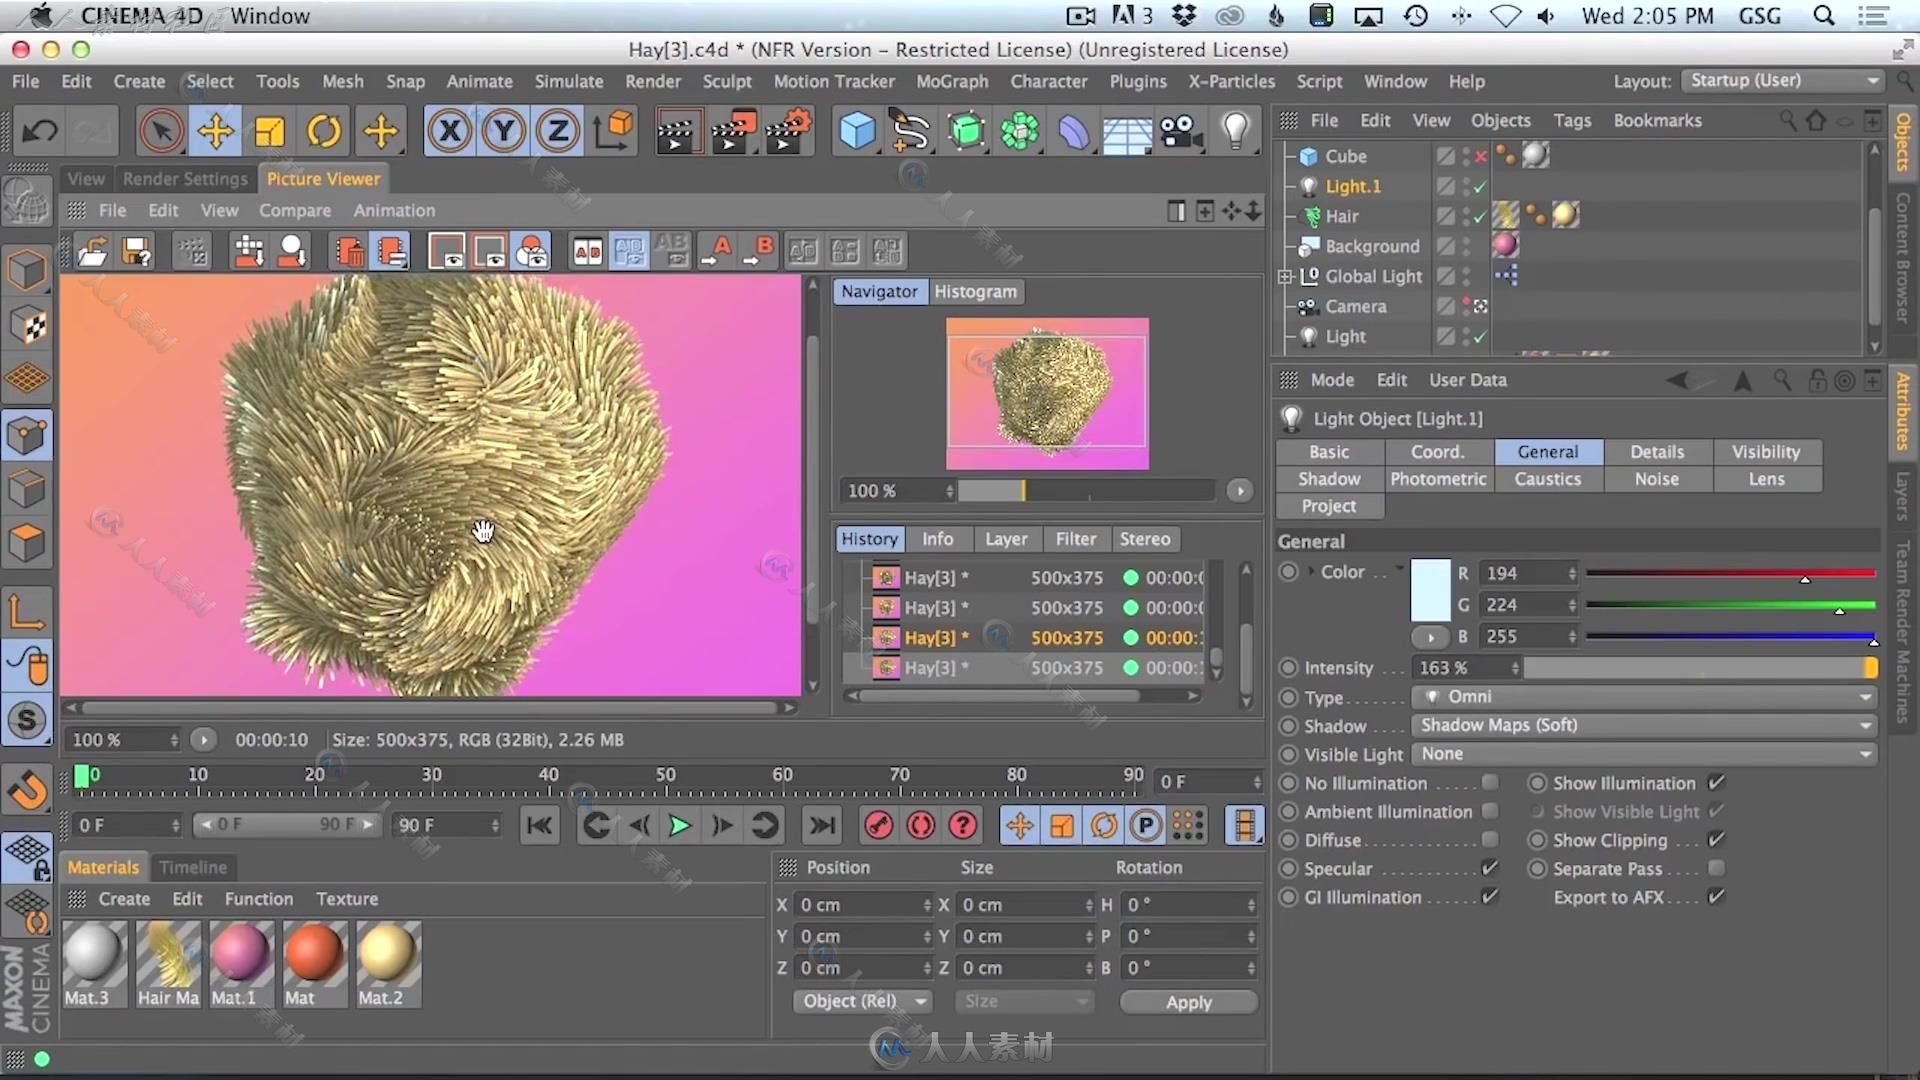The width and height of the screenshot is (1920, 1080).
Task: Click the navigator zoom arrow button
Action: 1240,491
